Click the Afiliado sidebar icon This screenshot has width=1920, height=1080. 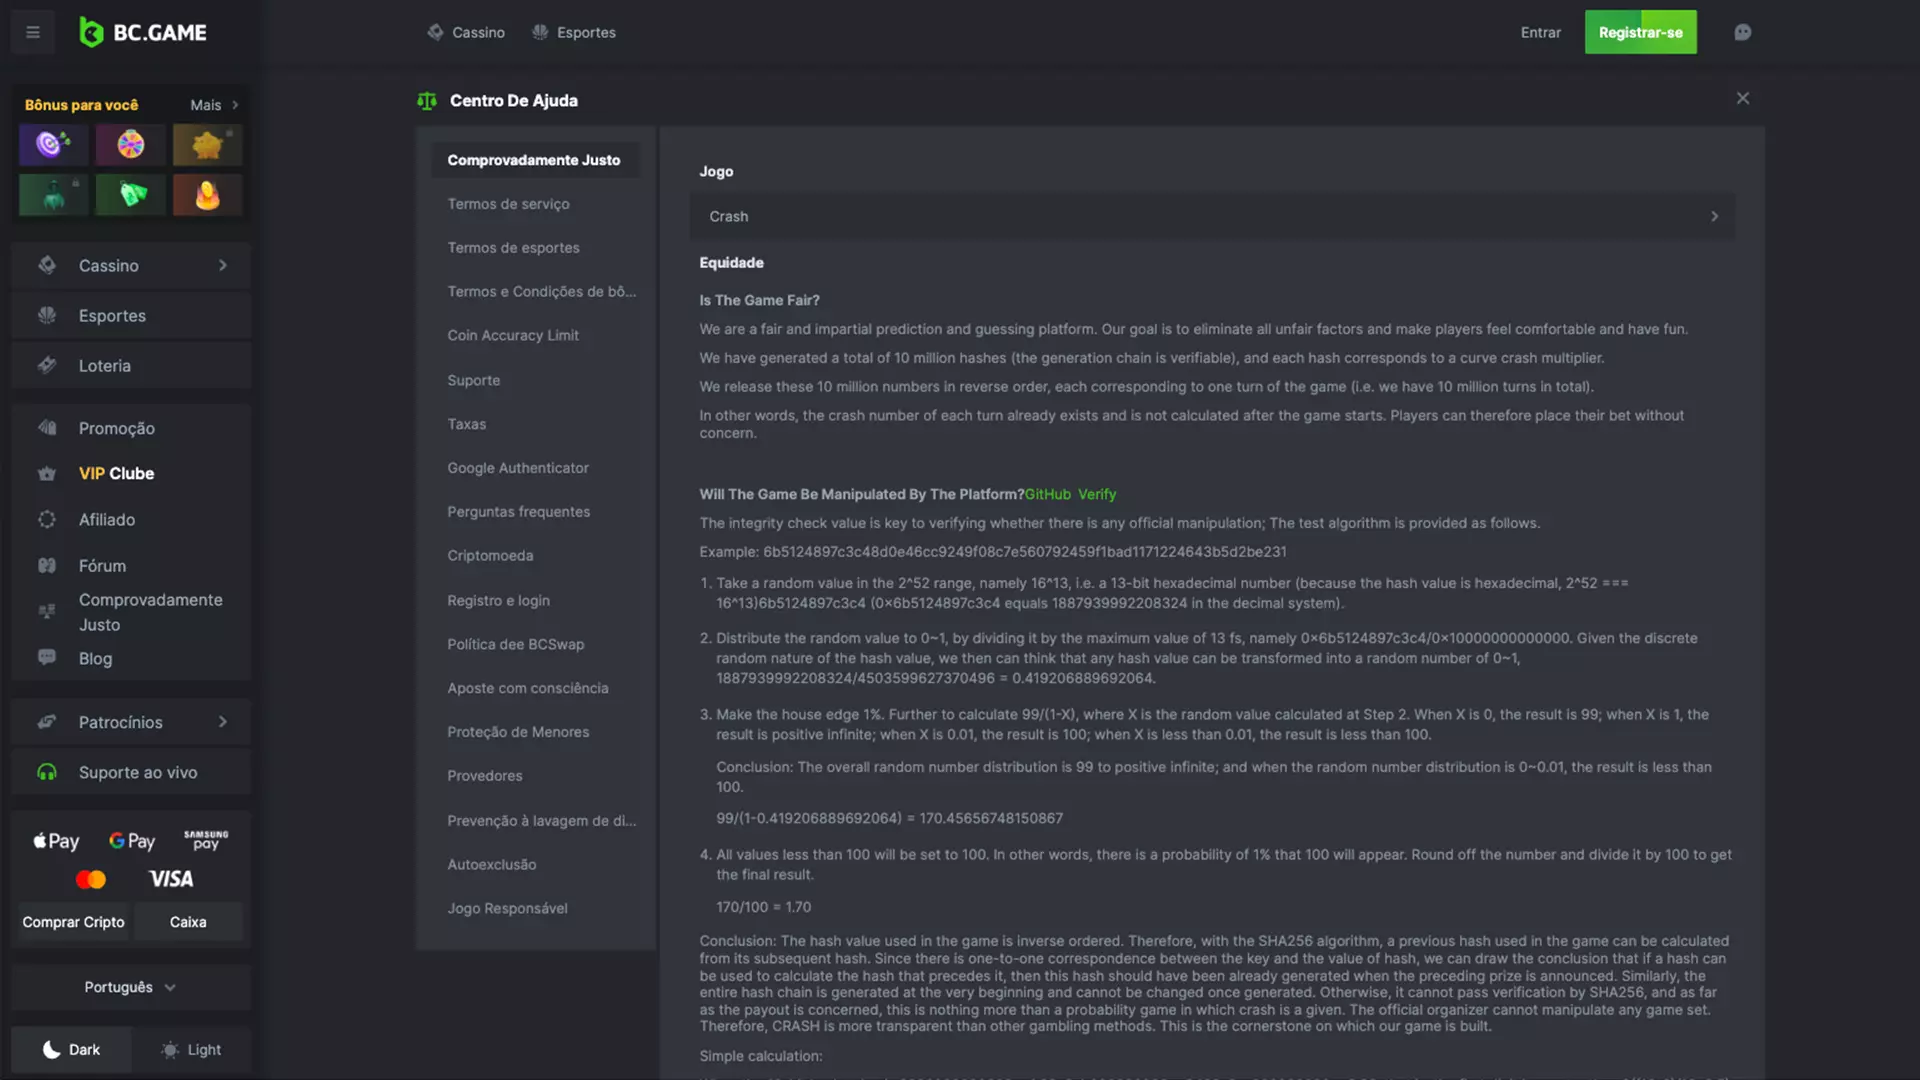tap(44, 520)
